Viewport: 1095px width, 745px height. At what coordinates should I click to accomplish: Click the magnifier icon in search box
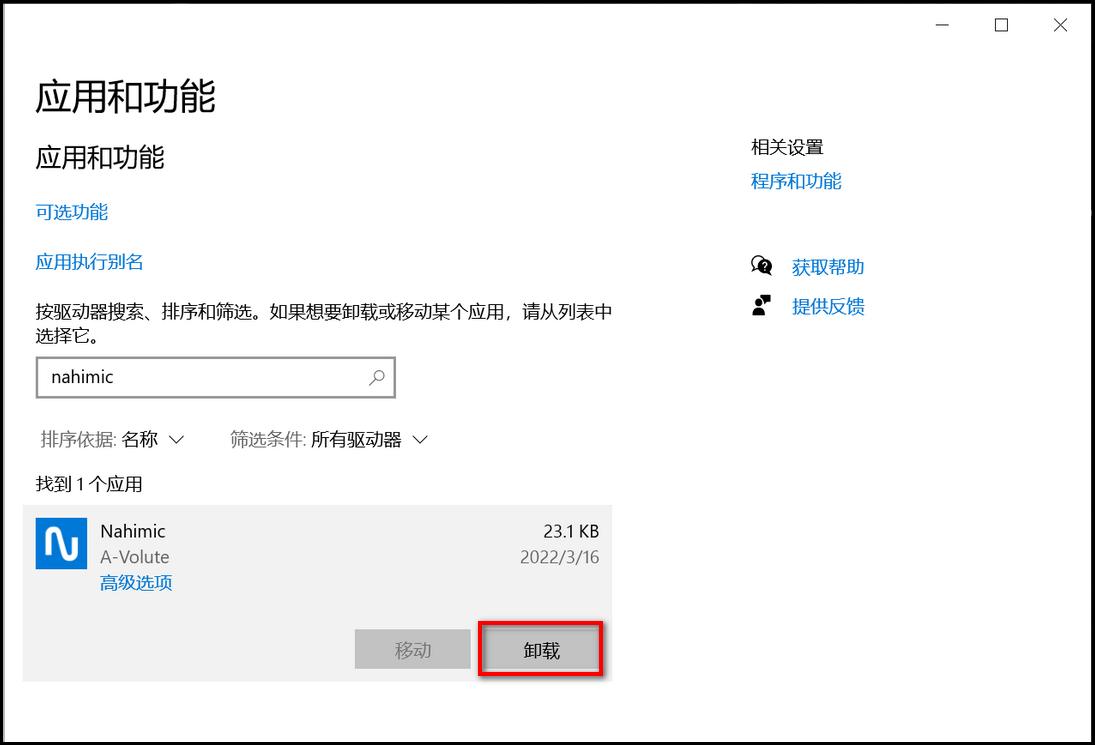coord(377,378)
